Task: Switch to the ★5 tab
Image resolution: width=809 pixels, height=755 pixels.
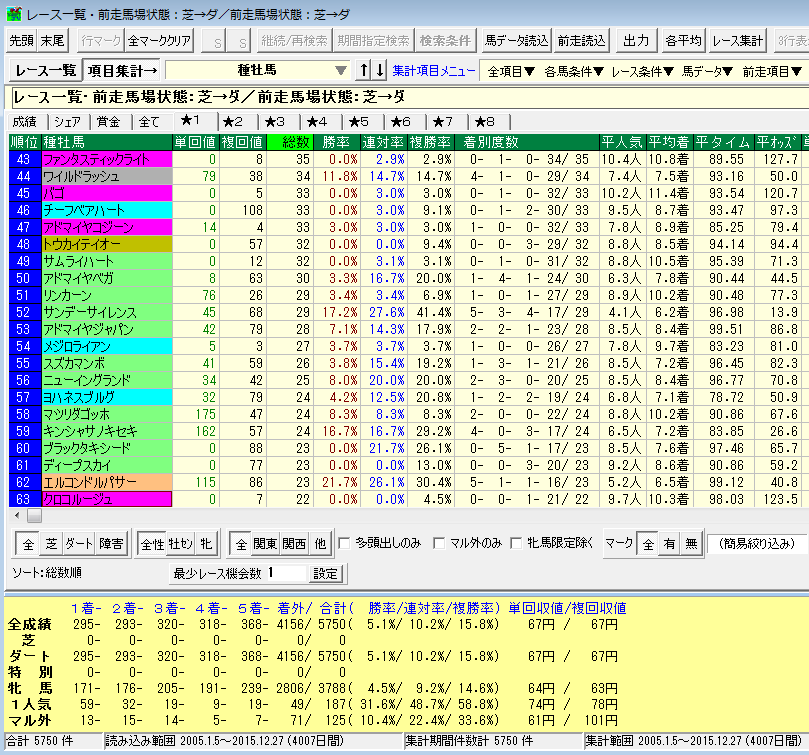Action: [359, 122]
